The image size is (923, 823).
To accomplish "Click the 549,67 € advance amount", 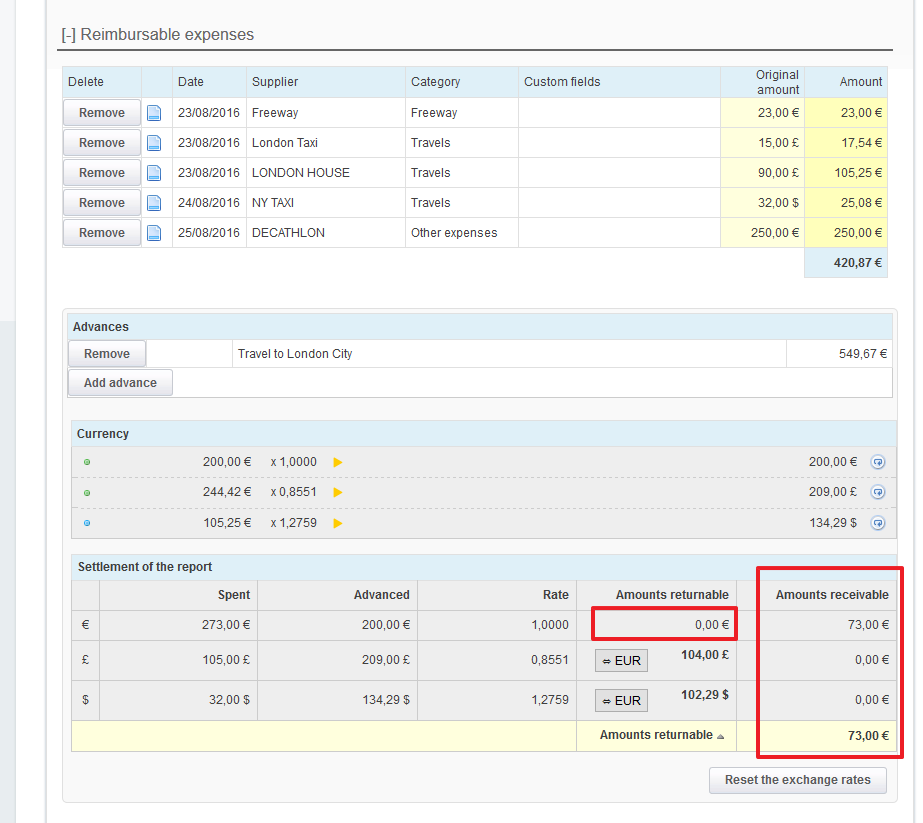I will tap(862, 354).
